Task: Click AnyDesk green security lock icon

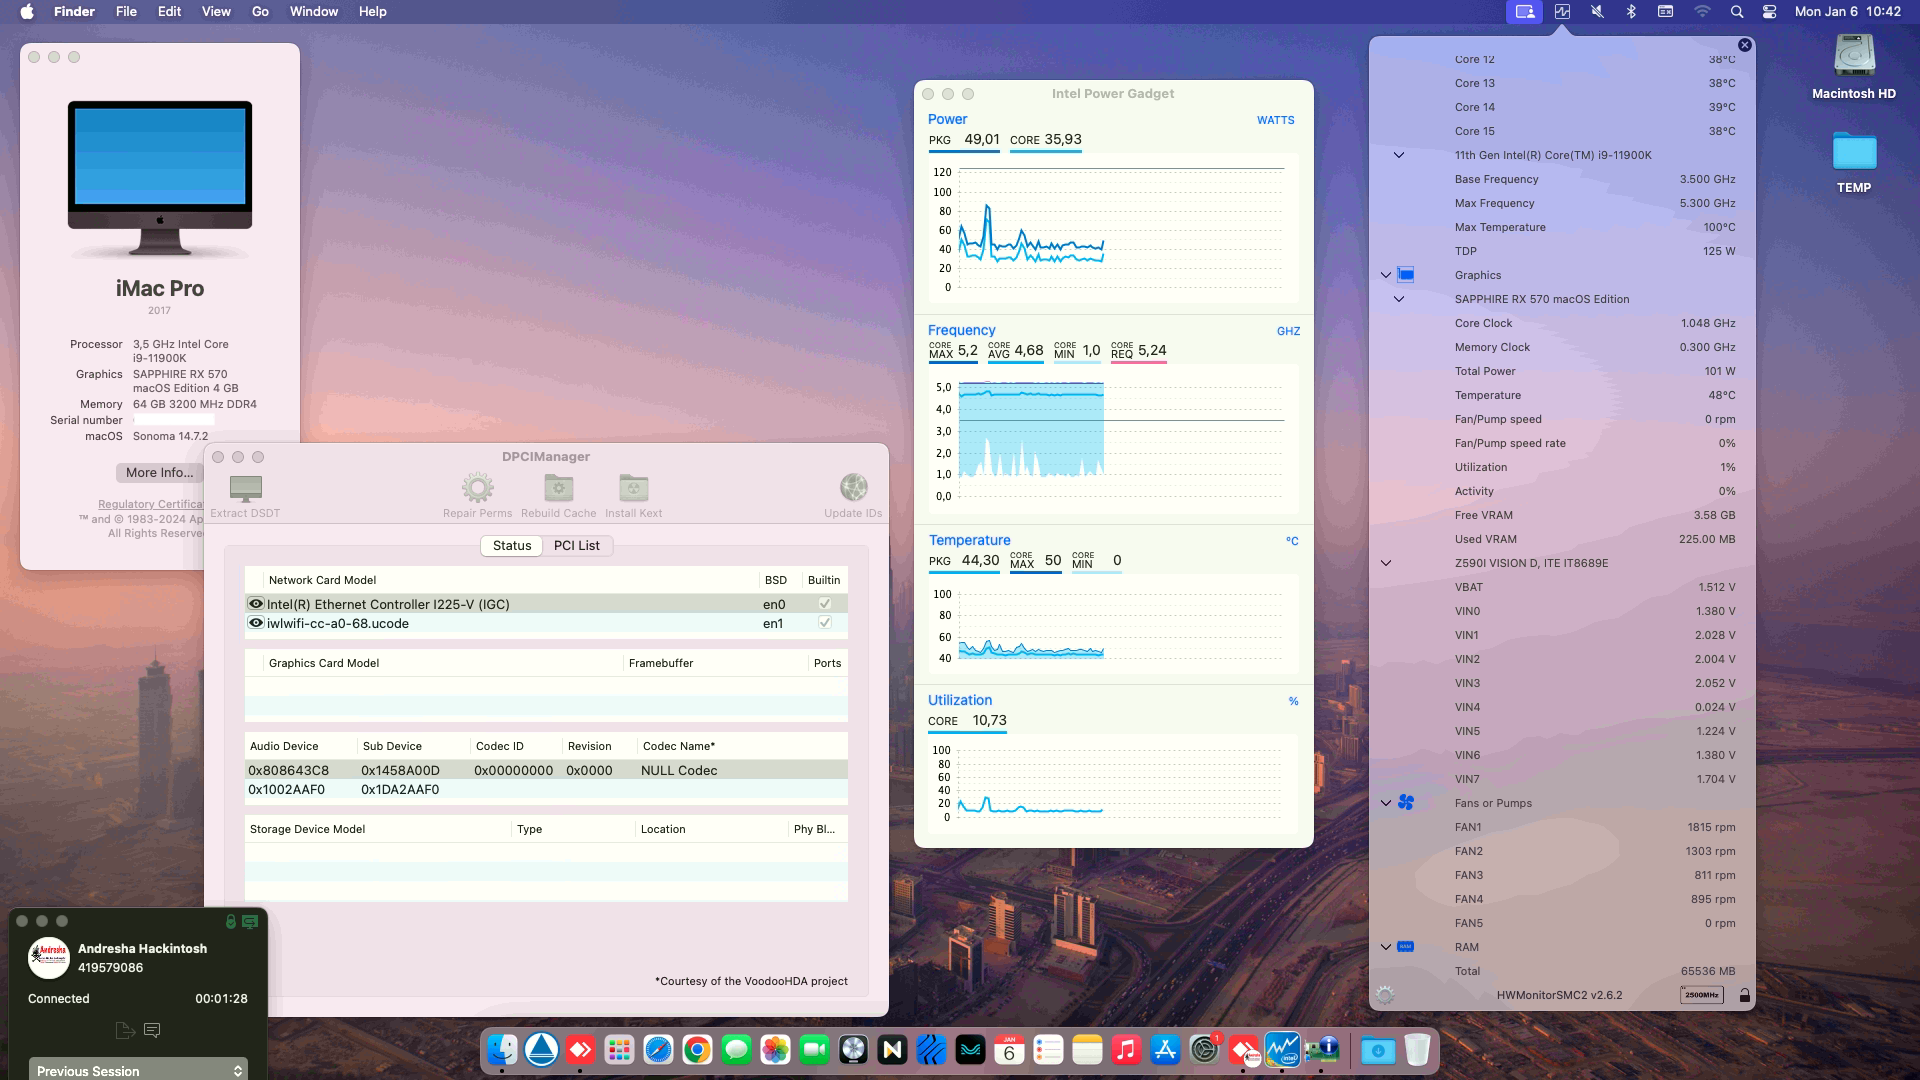Action: [231, 922]
